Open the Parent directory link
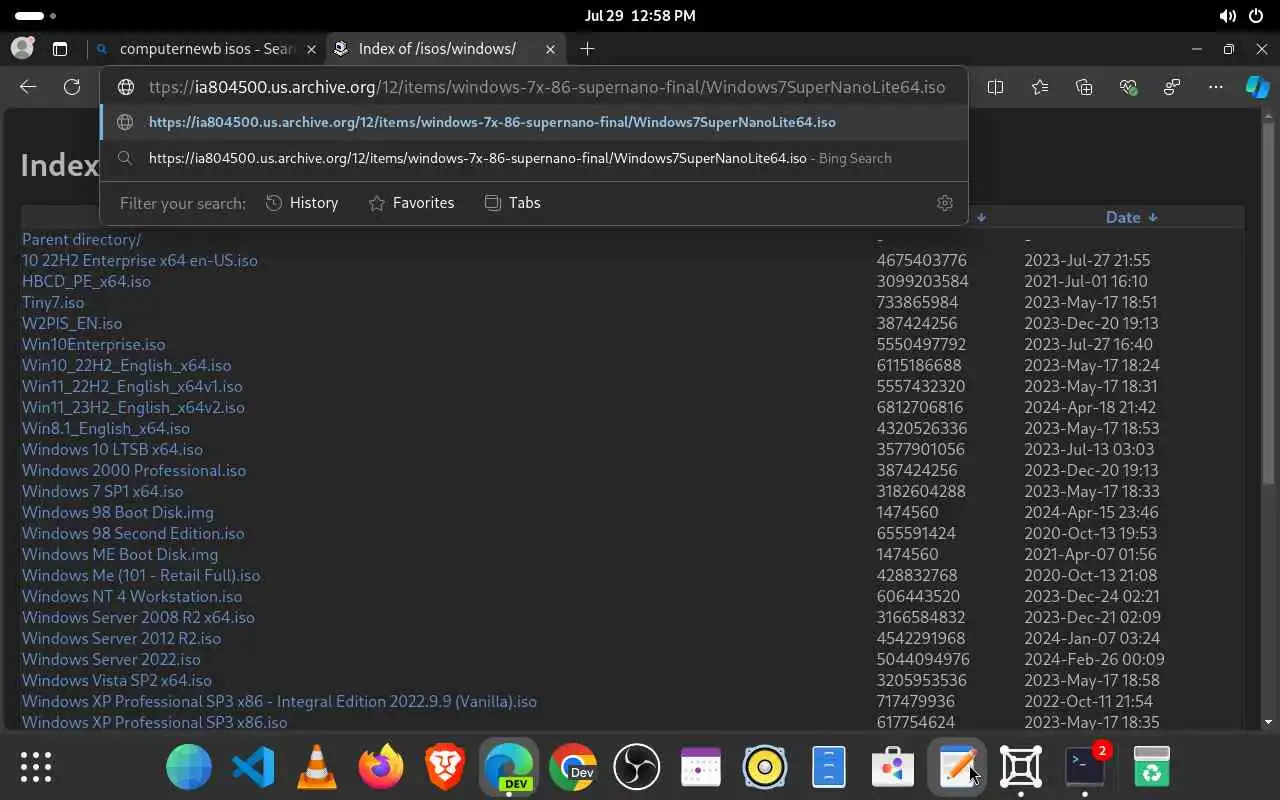 (x=81, y=239)
